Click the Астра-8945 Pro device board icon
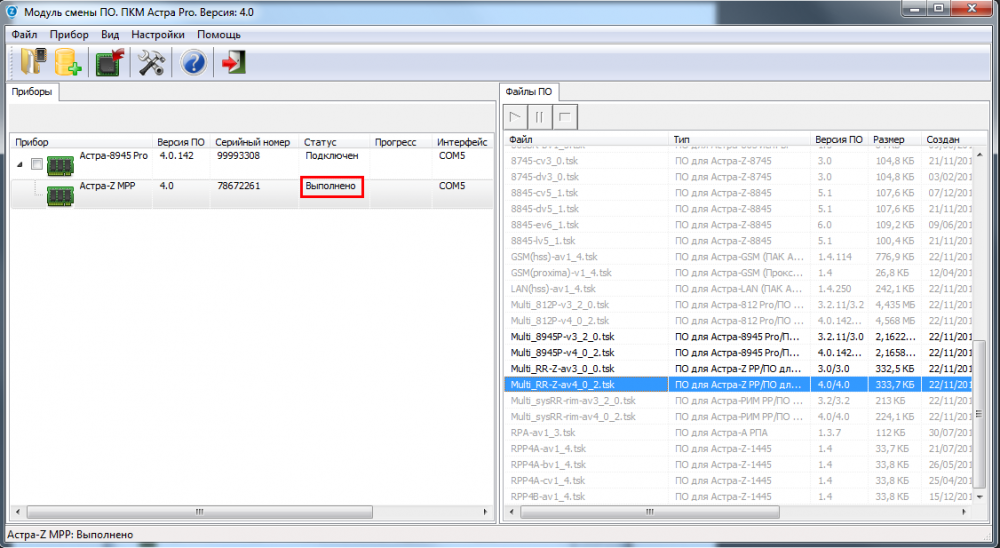1000x548 pixels. point(61,166)
